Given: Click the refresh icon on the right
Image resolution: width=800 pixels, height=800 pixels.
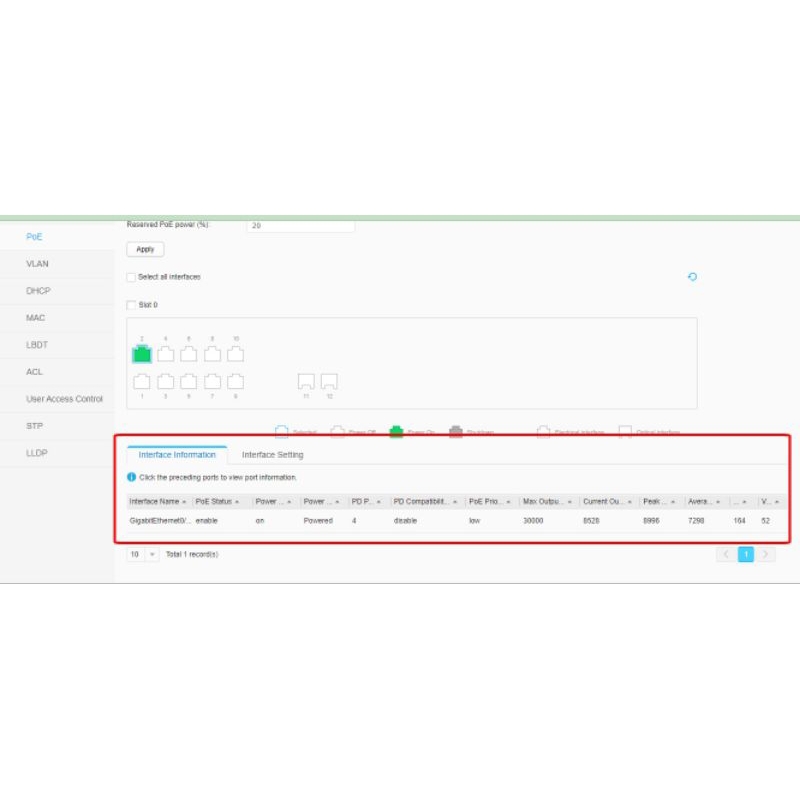Looking at the screenshot, I should [693, 277].
